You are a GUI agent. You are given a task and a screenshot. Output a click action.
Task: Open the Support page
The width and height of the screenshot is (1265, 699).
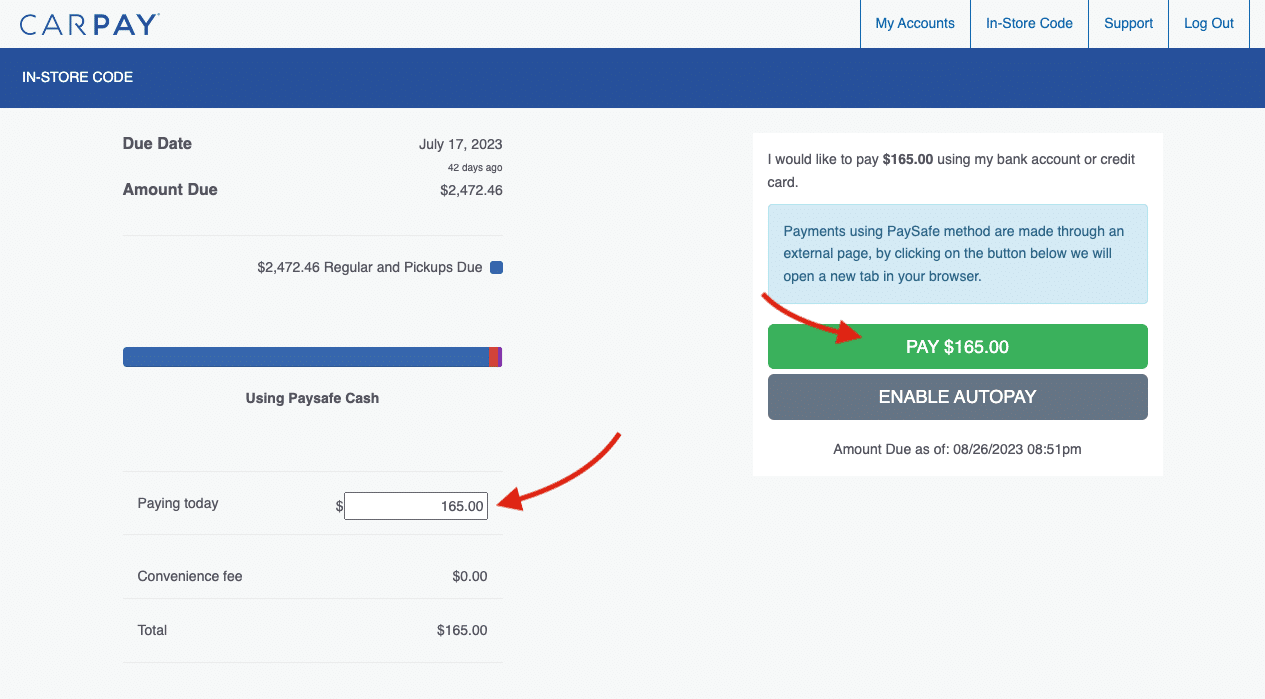pyautogui.click(x=1128, y=23)
